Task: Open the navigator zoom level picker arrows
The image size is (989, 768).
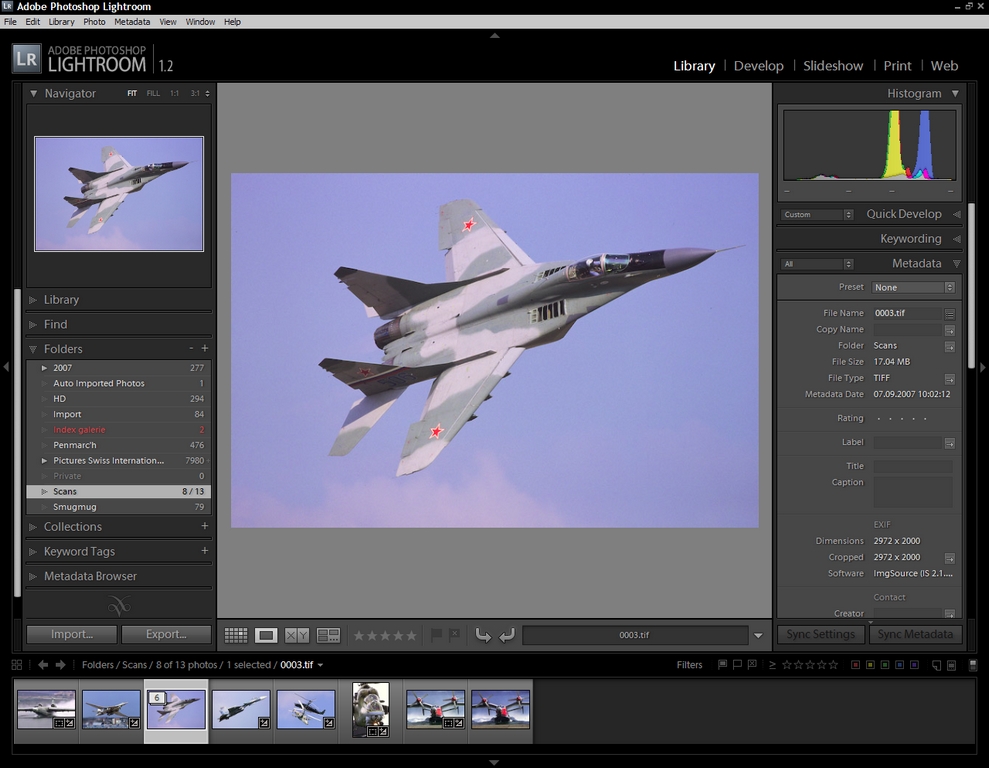Action: [x=208, y=93]
